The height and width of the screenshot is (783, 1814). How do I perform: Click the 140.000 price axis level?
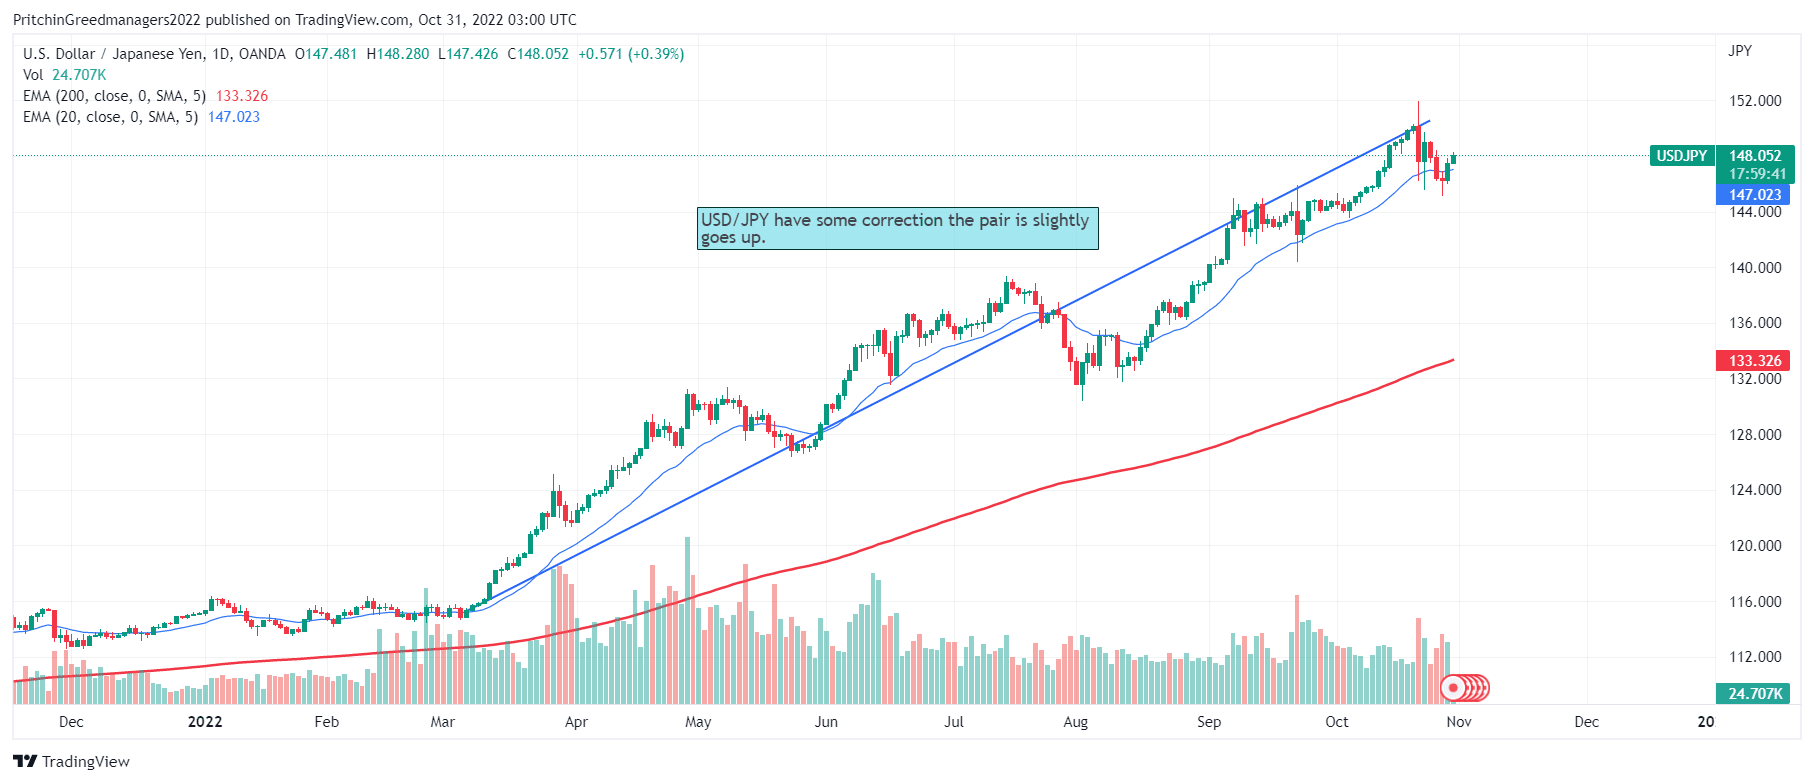tap(1755, 267)
